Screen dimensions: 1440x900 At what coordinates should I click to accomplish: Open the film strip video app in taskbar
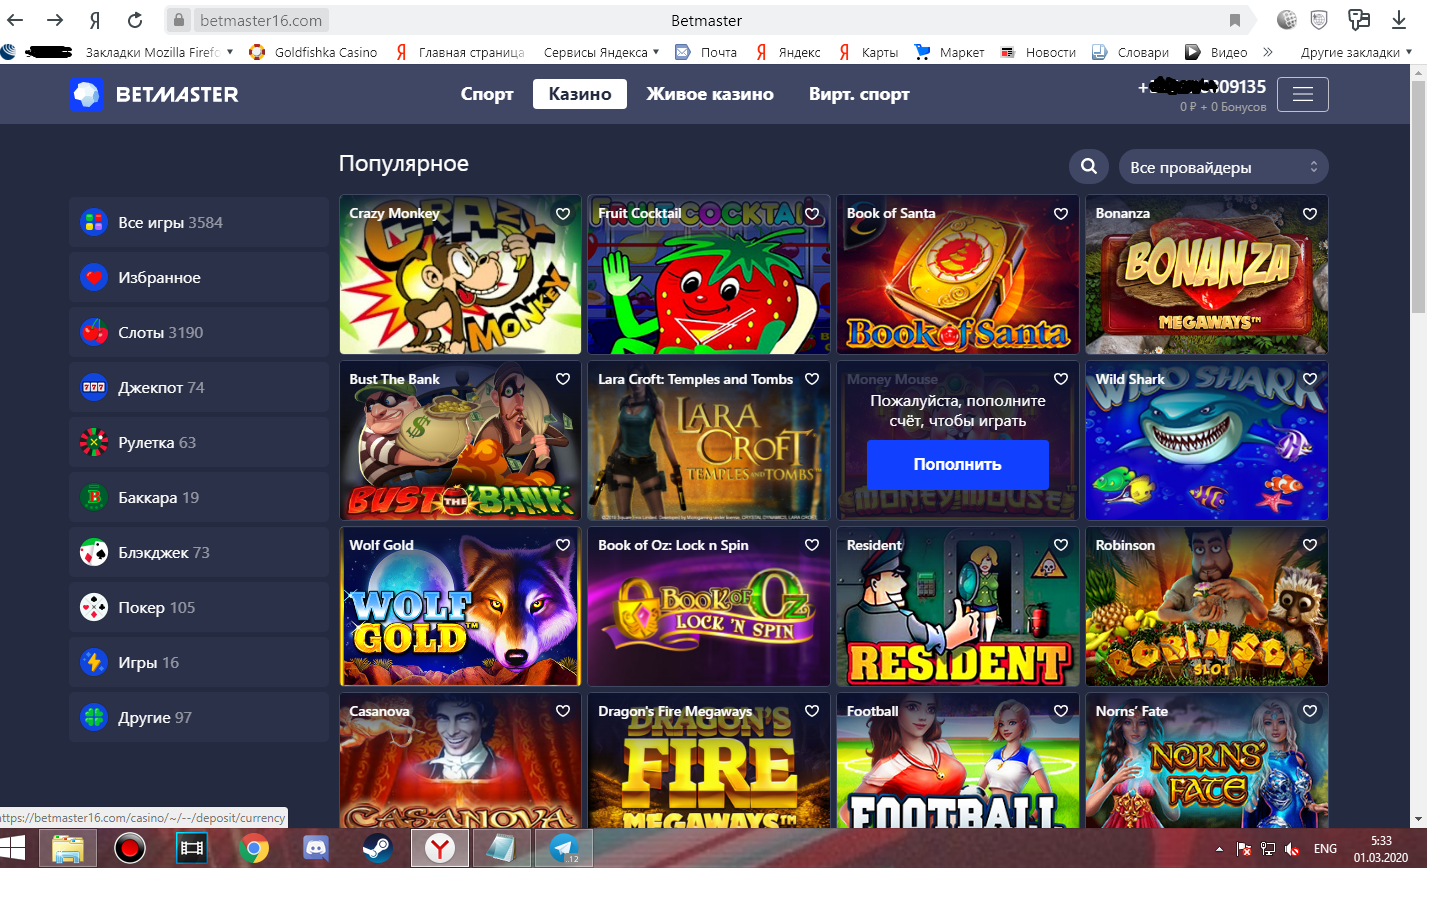point(192,849)
